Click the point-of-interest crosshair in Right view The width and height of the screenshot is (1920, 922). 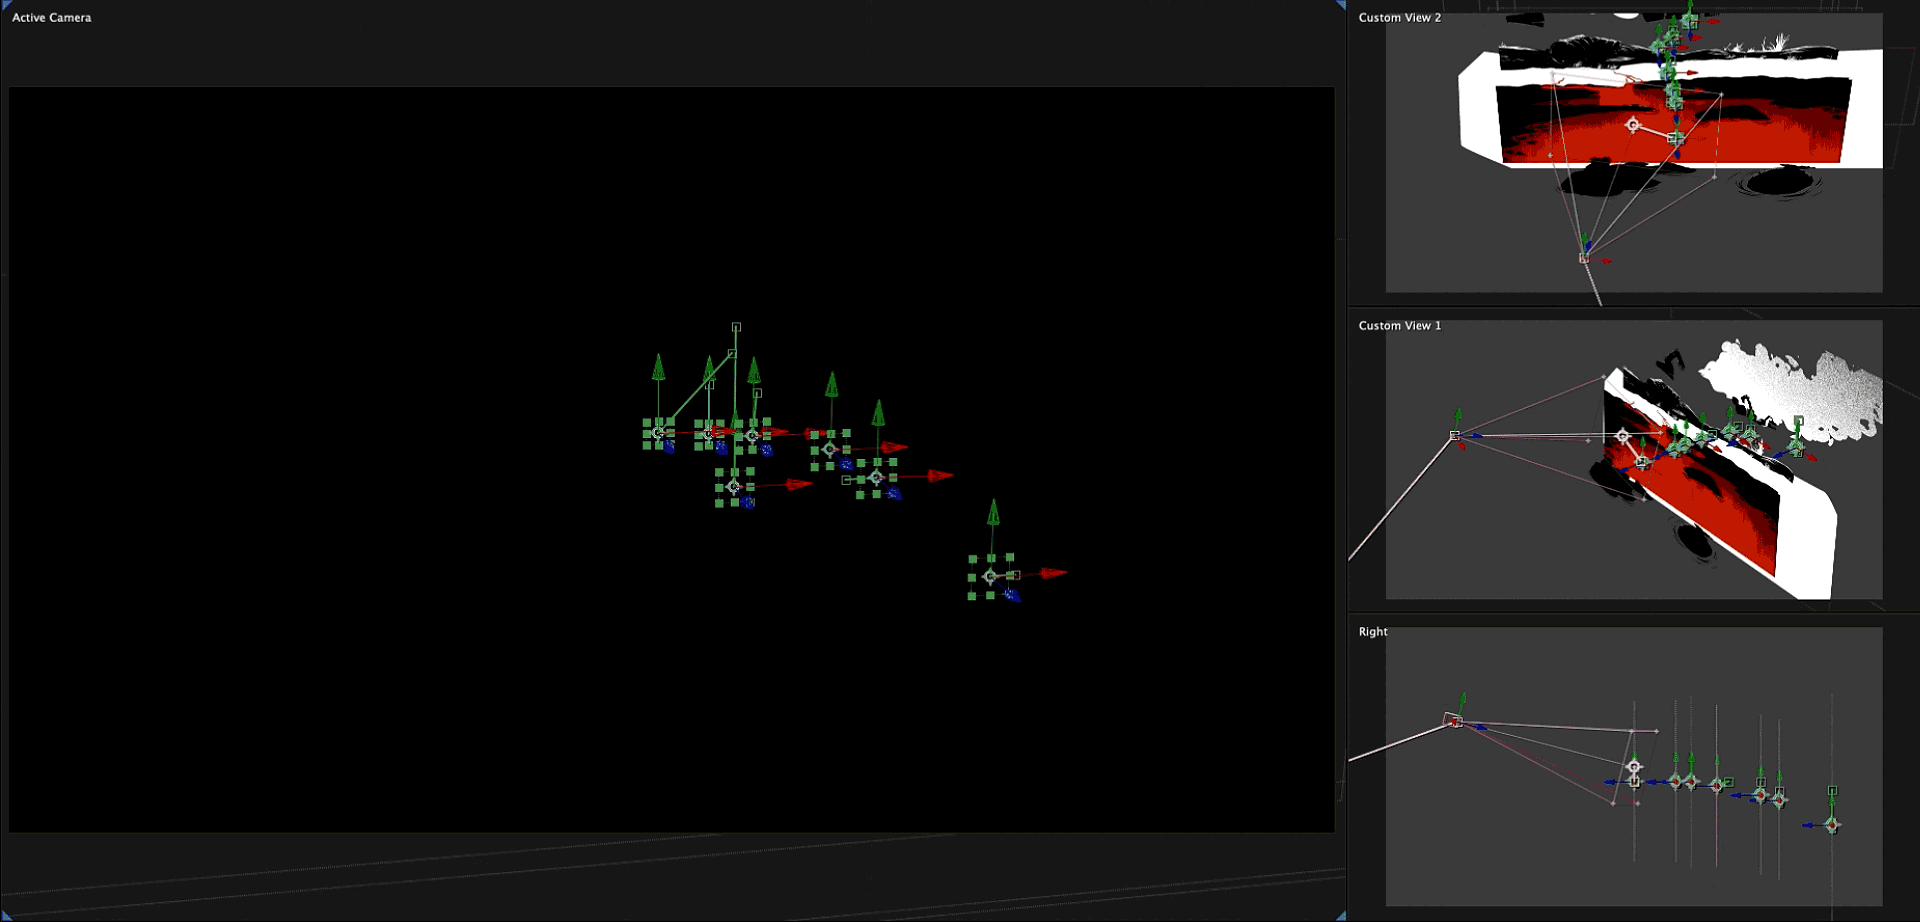pyautogui.click(x=1634, y=767)
